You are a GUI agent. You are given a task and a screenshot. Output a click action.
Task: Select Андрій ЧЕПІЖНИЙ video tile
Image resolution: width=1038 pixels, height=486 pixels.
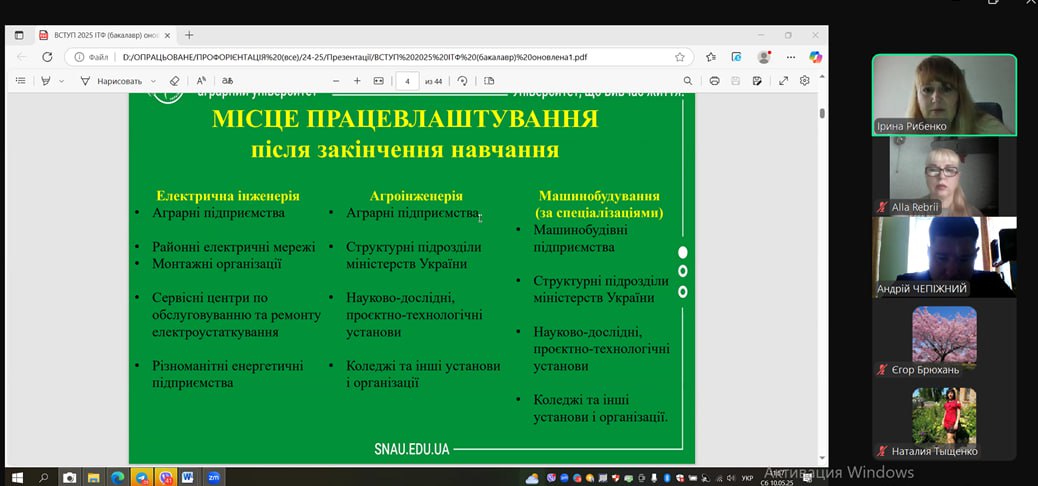(x=944, y=257)
